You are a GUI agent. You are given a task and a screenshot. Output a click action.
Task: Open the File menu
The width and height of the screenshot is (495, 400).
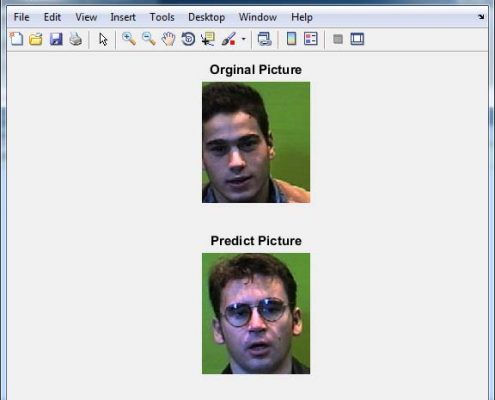click(x=22, y=17)
